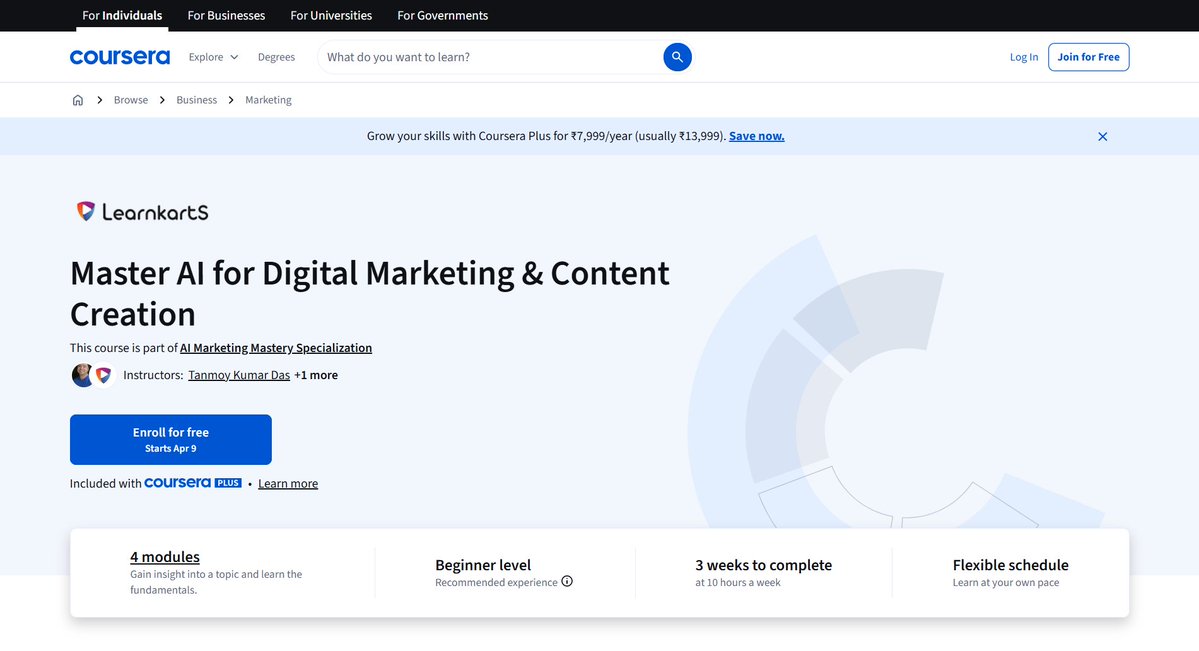Open the Business breadcrumb
This screenshot has height=651, width=1199.
pyautogui.click(x=197, y=100)
